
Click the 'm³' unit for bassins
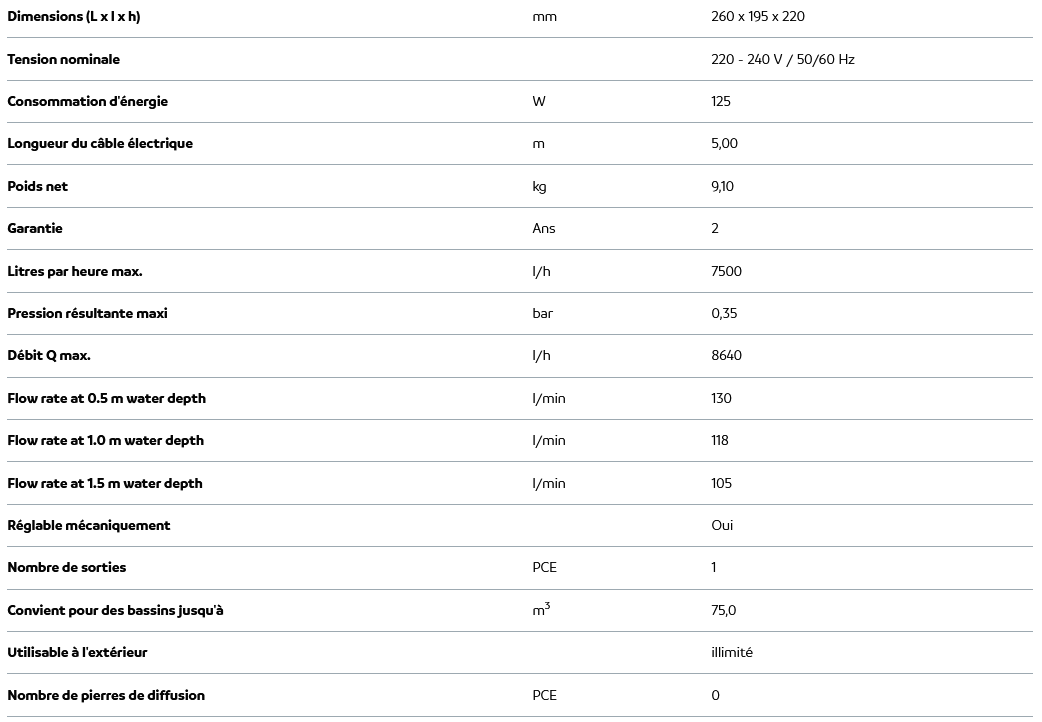tap(541, 609)
